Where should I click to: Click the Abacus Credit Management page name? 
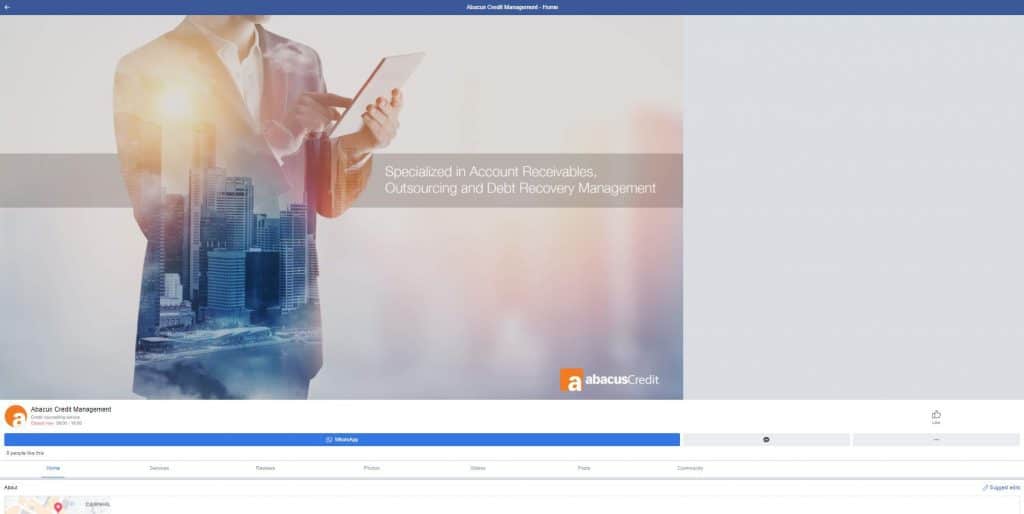pyautogui.click(x=71, y=410)
